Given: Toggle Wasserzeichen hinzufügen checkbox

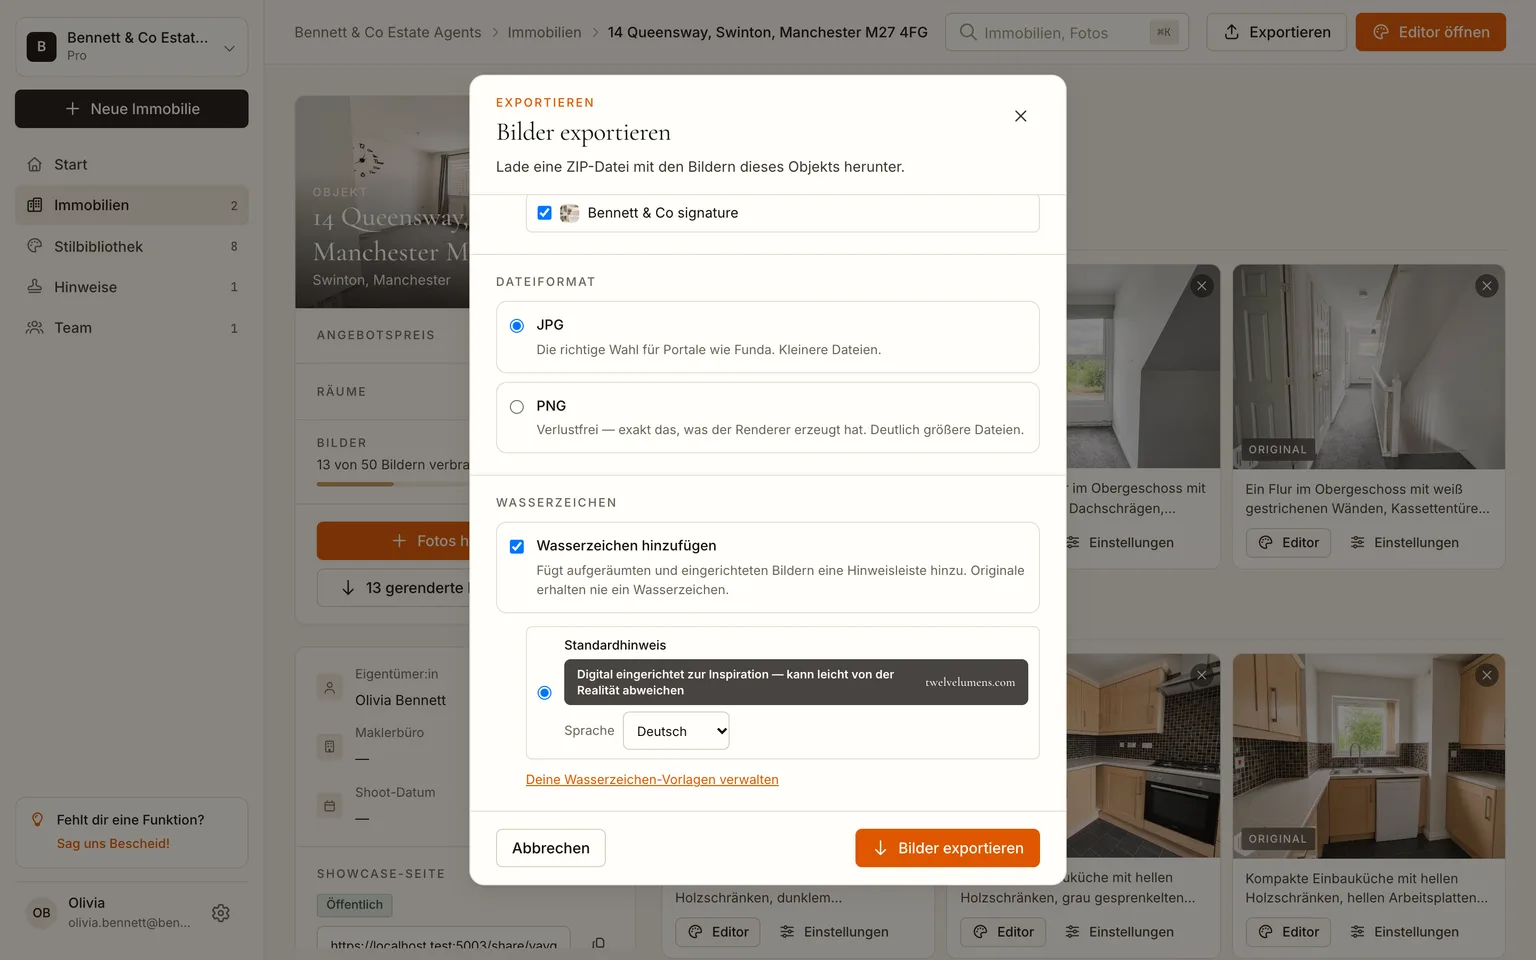Looking at the screenshot, I should 517,547.
